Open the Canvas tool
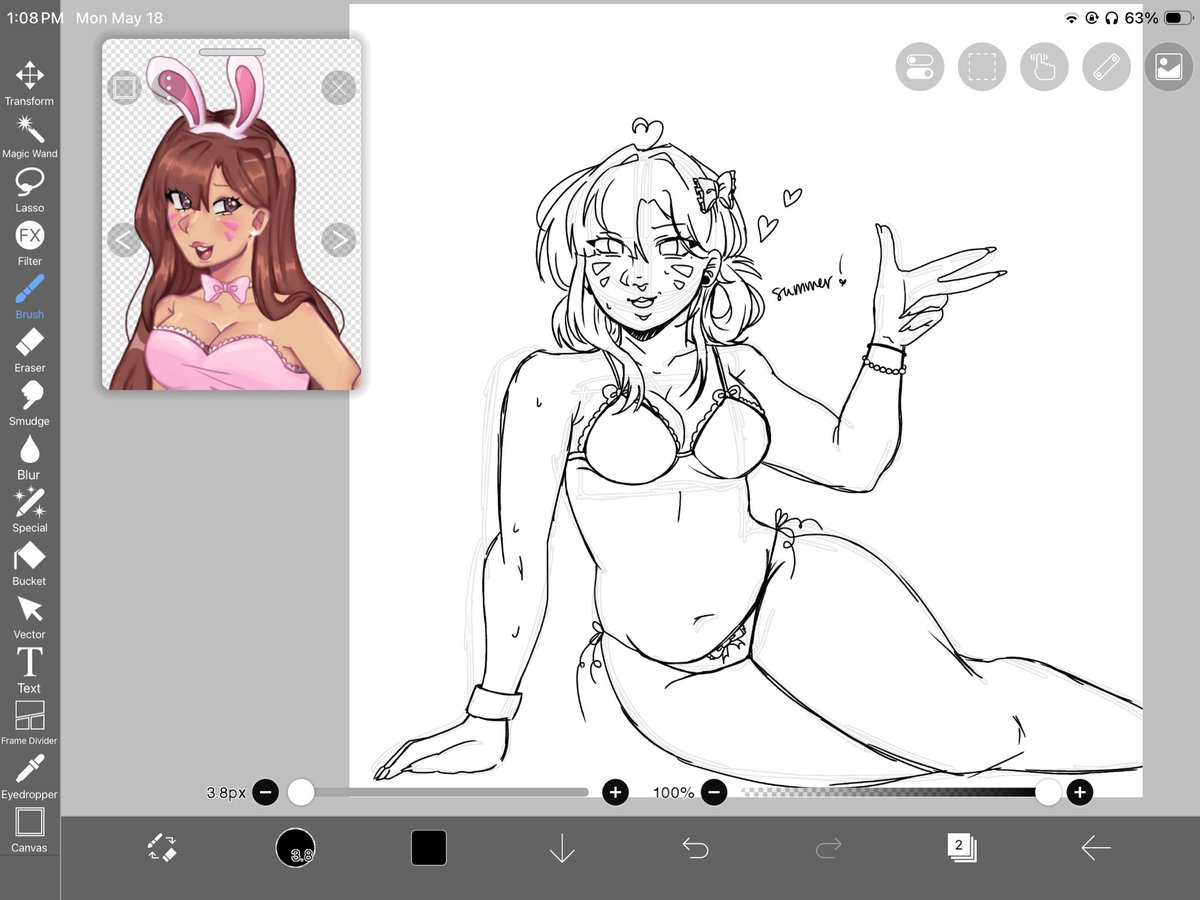 pyautogui.click(x=29, y=830)
